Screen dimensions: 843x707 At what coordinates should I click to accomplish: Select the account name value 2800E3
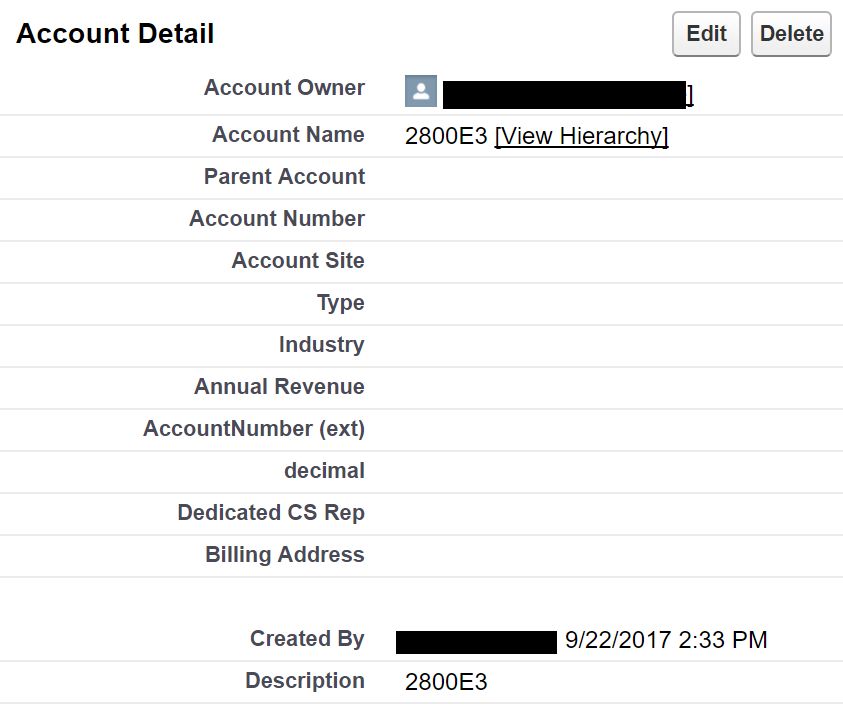(446, 136)
